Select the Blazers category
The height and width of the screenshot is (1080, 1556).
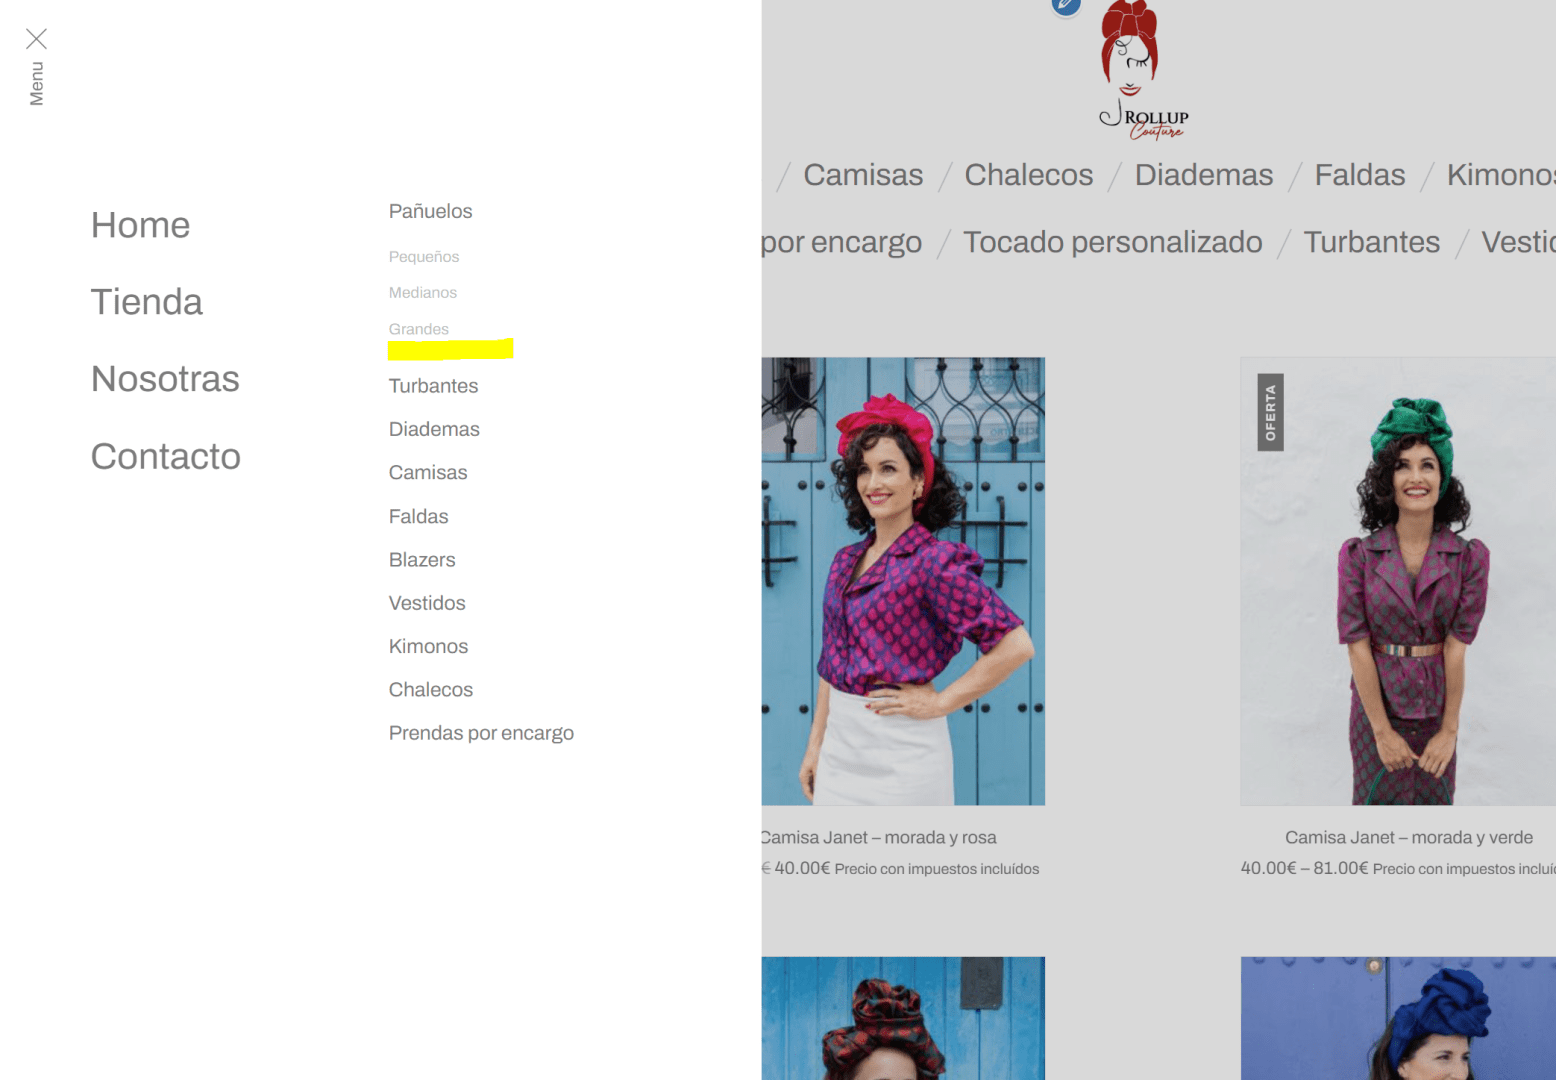[x=422, y=560]
